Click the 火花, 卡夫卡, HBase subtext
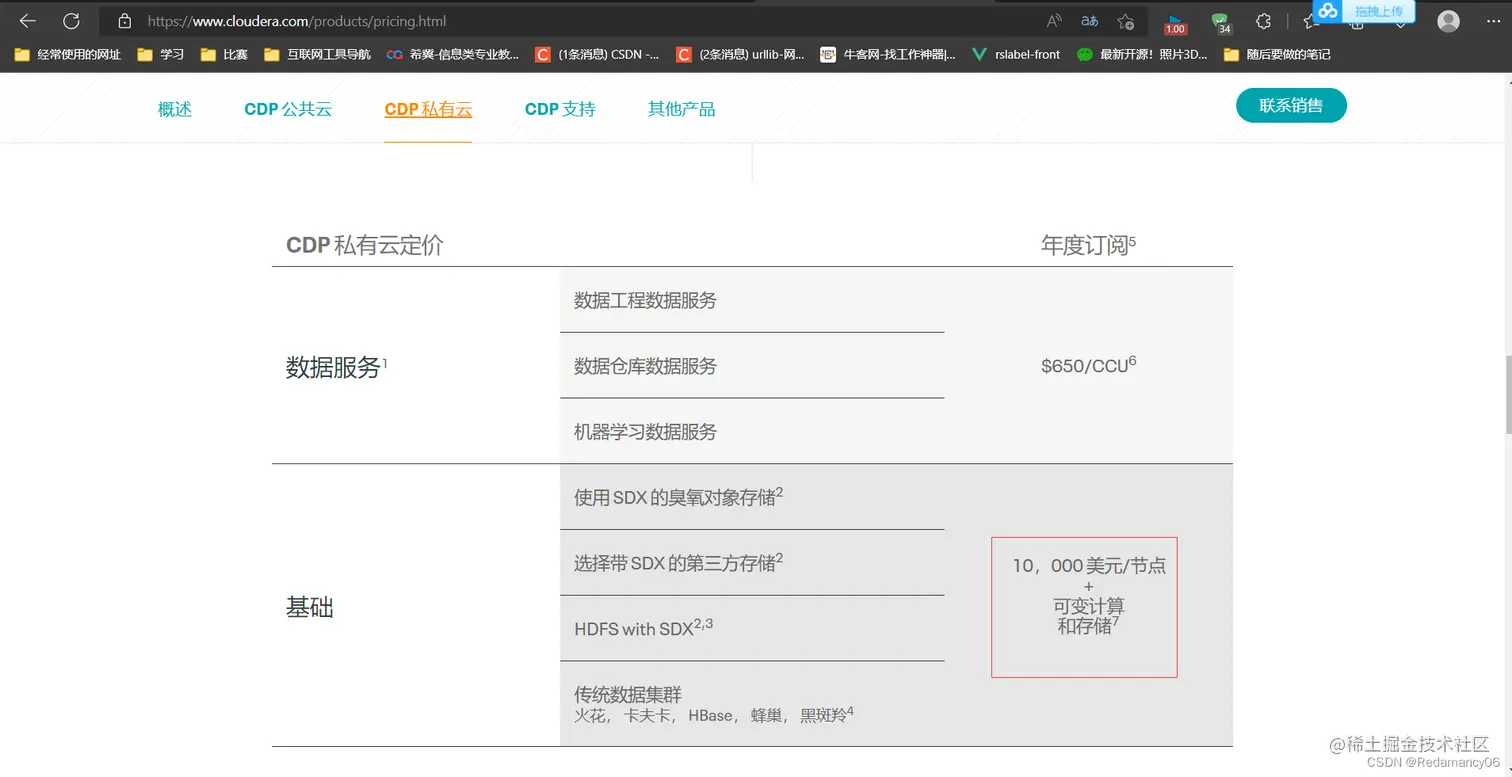 (x=713, y=715)
